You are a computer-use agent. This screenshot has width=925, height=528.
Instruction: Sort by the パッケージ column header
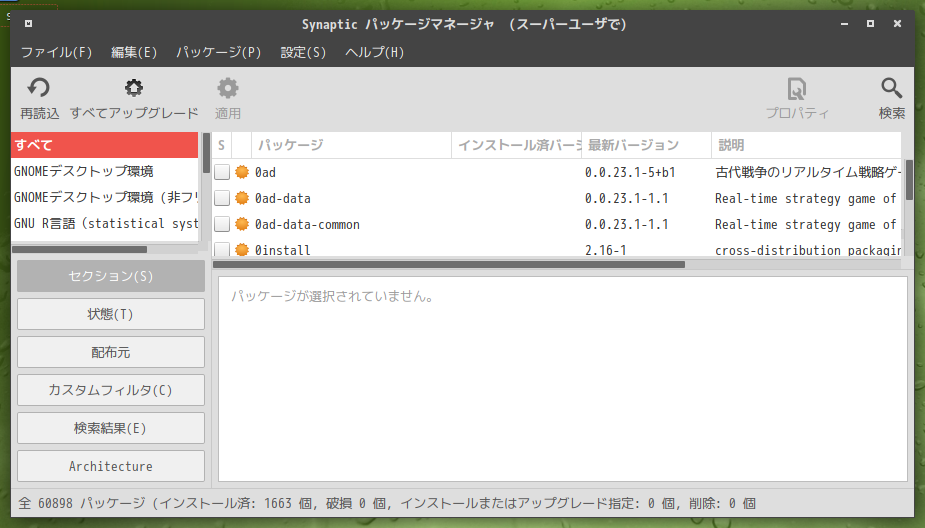click(x=352, y=145)
